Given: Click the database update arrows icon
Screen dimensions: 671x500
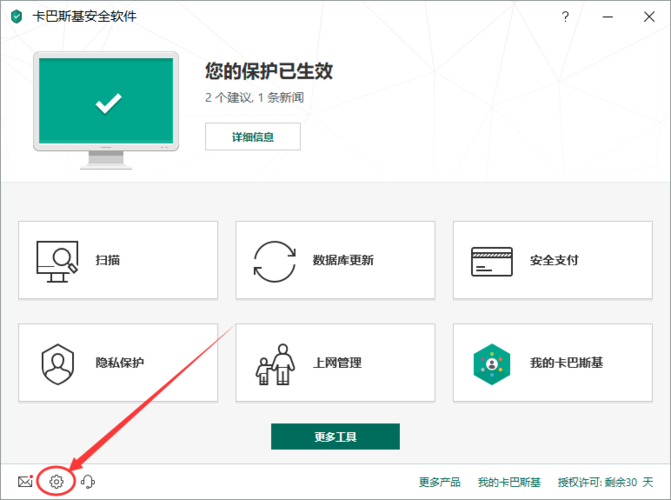Looking at the screenshot, I should click(274, 261).
